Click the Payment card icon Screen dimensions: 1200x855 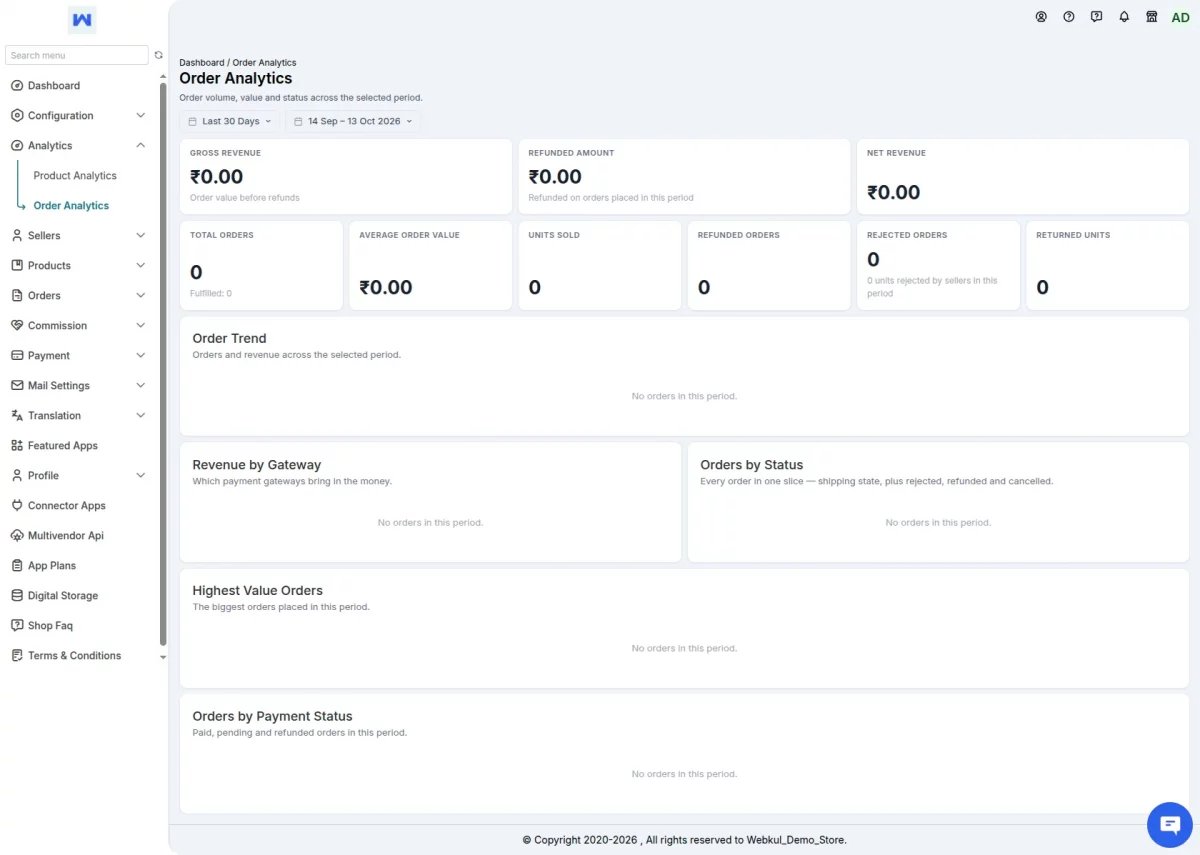(x=17, y=356)
